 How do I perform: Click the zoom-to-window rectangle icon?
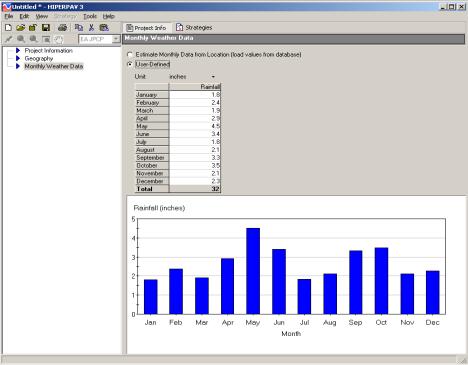click(x=46, y=39)
